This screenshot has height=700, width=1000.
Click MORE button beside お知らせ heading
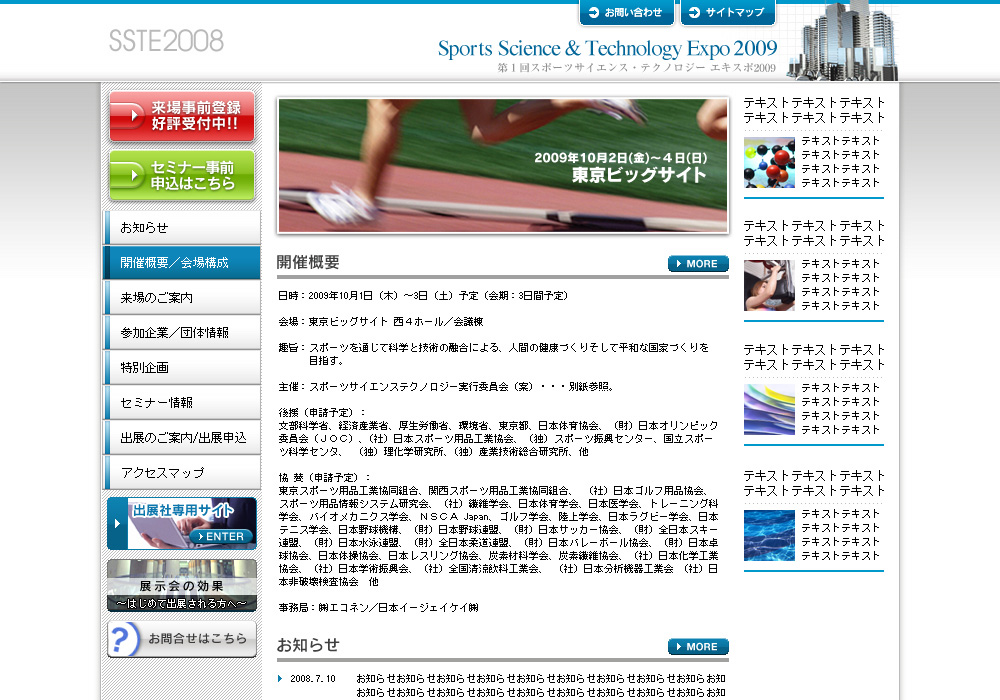coord(698,647)
